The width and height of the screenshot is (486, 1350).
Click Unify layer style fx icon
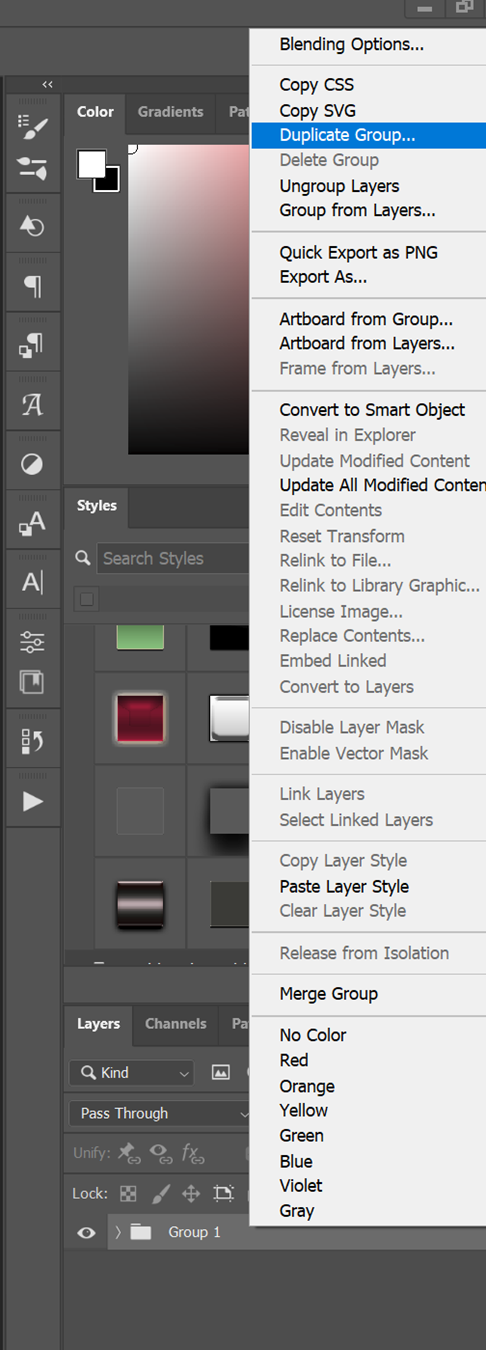point(193,1153)
